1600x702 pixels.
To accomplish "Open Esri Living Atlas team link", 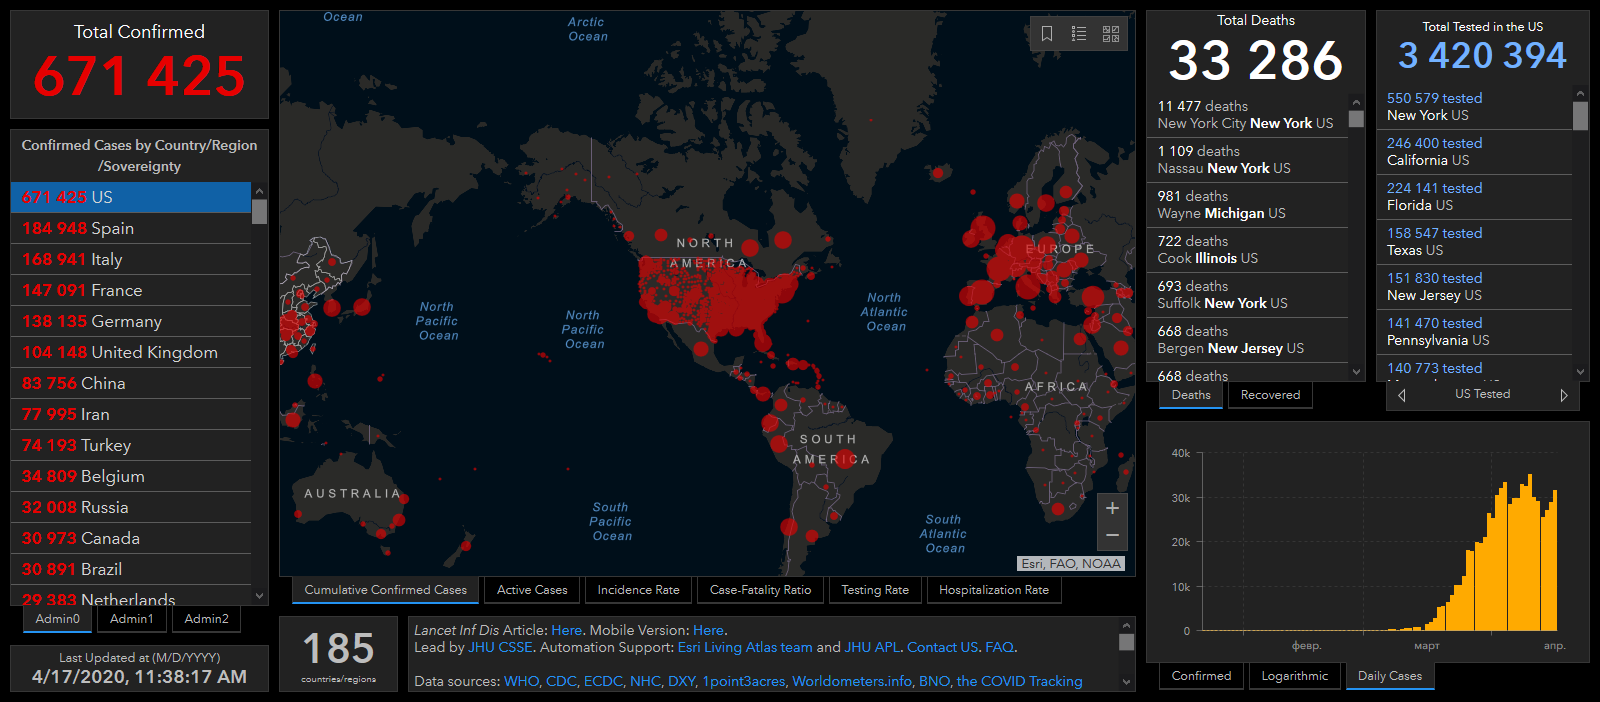I will pos(745,647).
